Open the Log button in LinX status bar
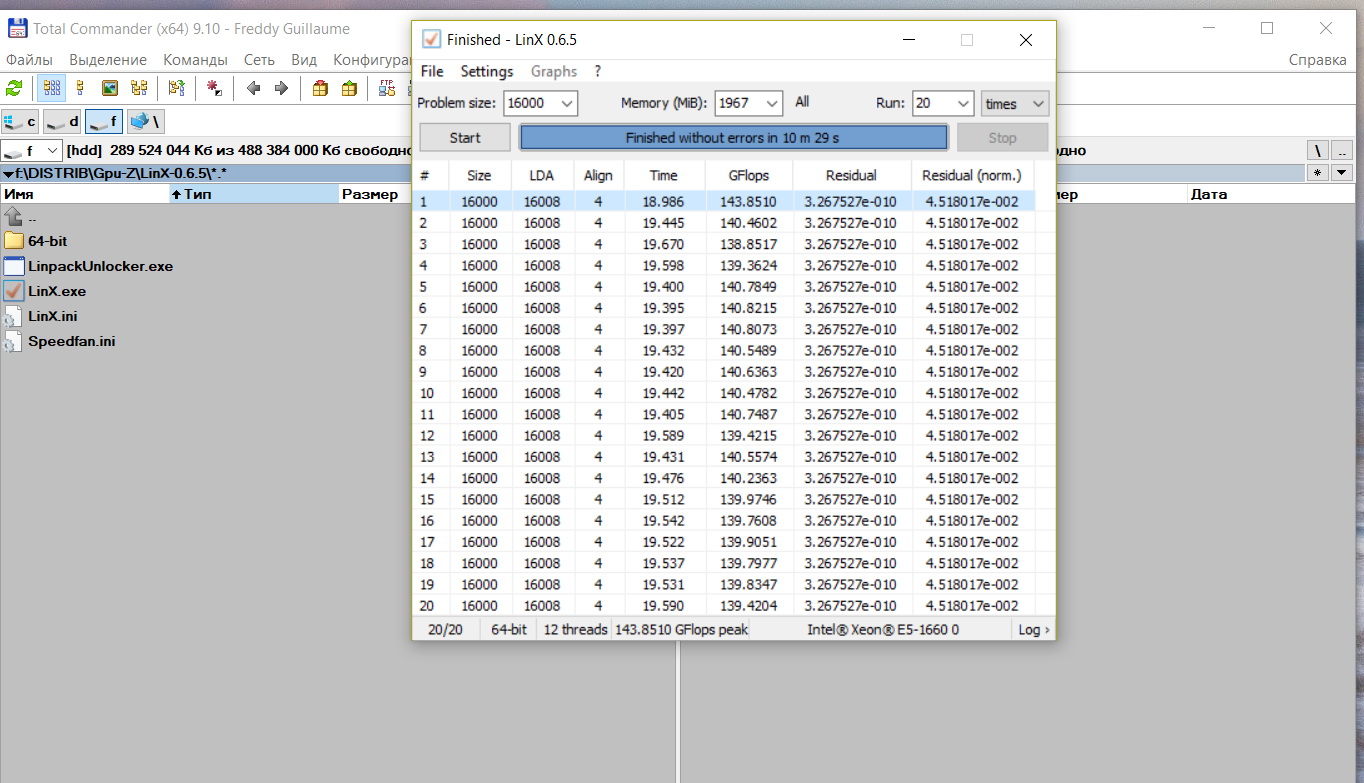Screen dimensions: 1364x783 click(x=1034, y=630)
